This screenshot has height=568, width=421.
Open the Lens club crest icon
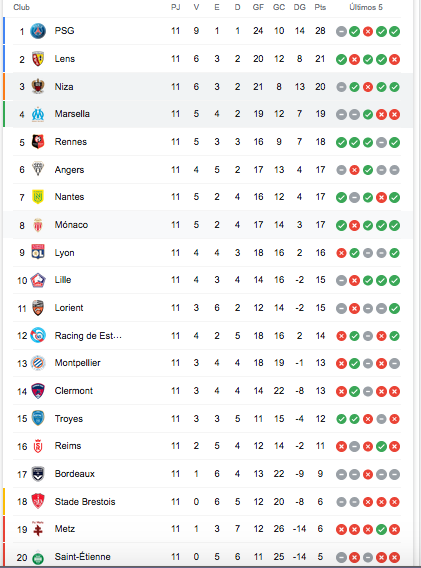click(38, 59)
